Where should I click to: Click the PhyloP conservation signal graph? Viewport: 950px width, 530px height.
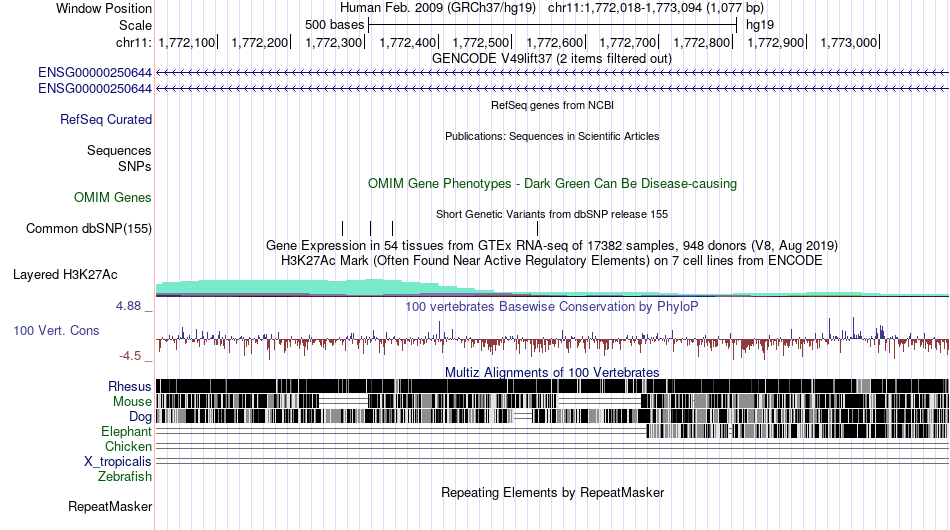click(x=552, y=340)
